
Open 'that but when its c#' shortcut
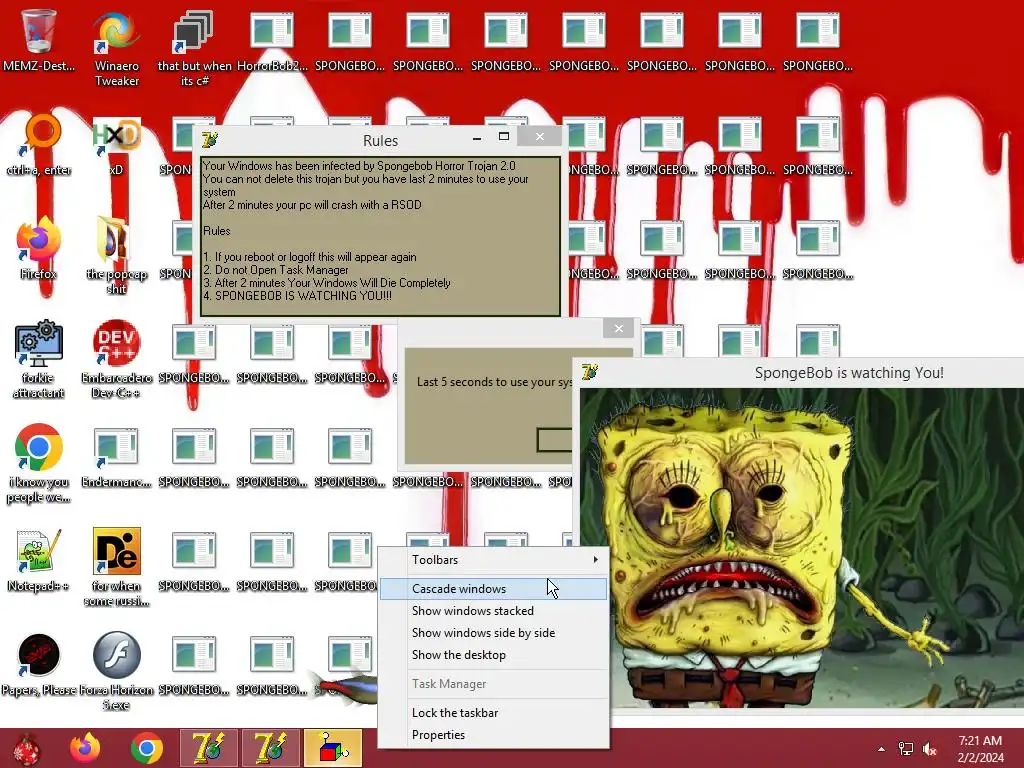click(194, 48)
